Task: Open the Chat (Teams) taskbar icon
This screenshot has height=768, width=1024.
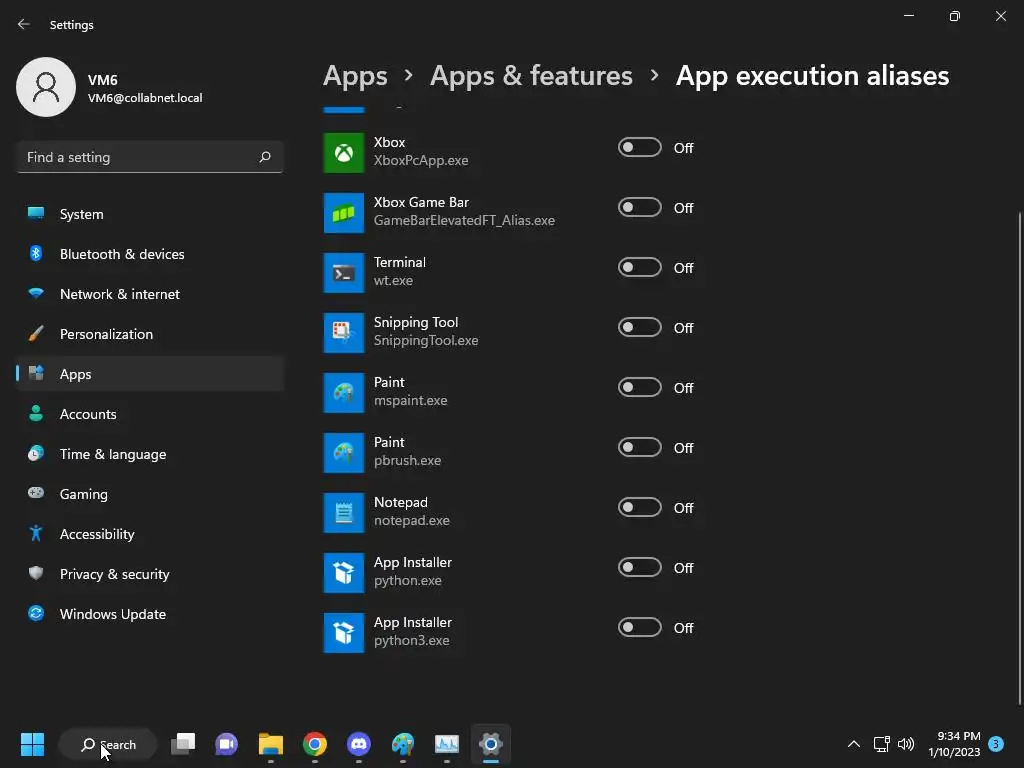Action: click(227, 744)
